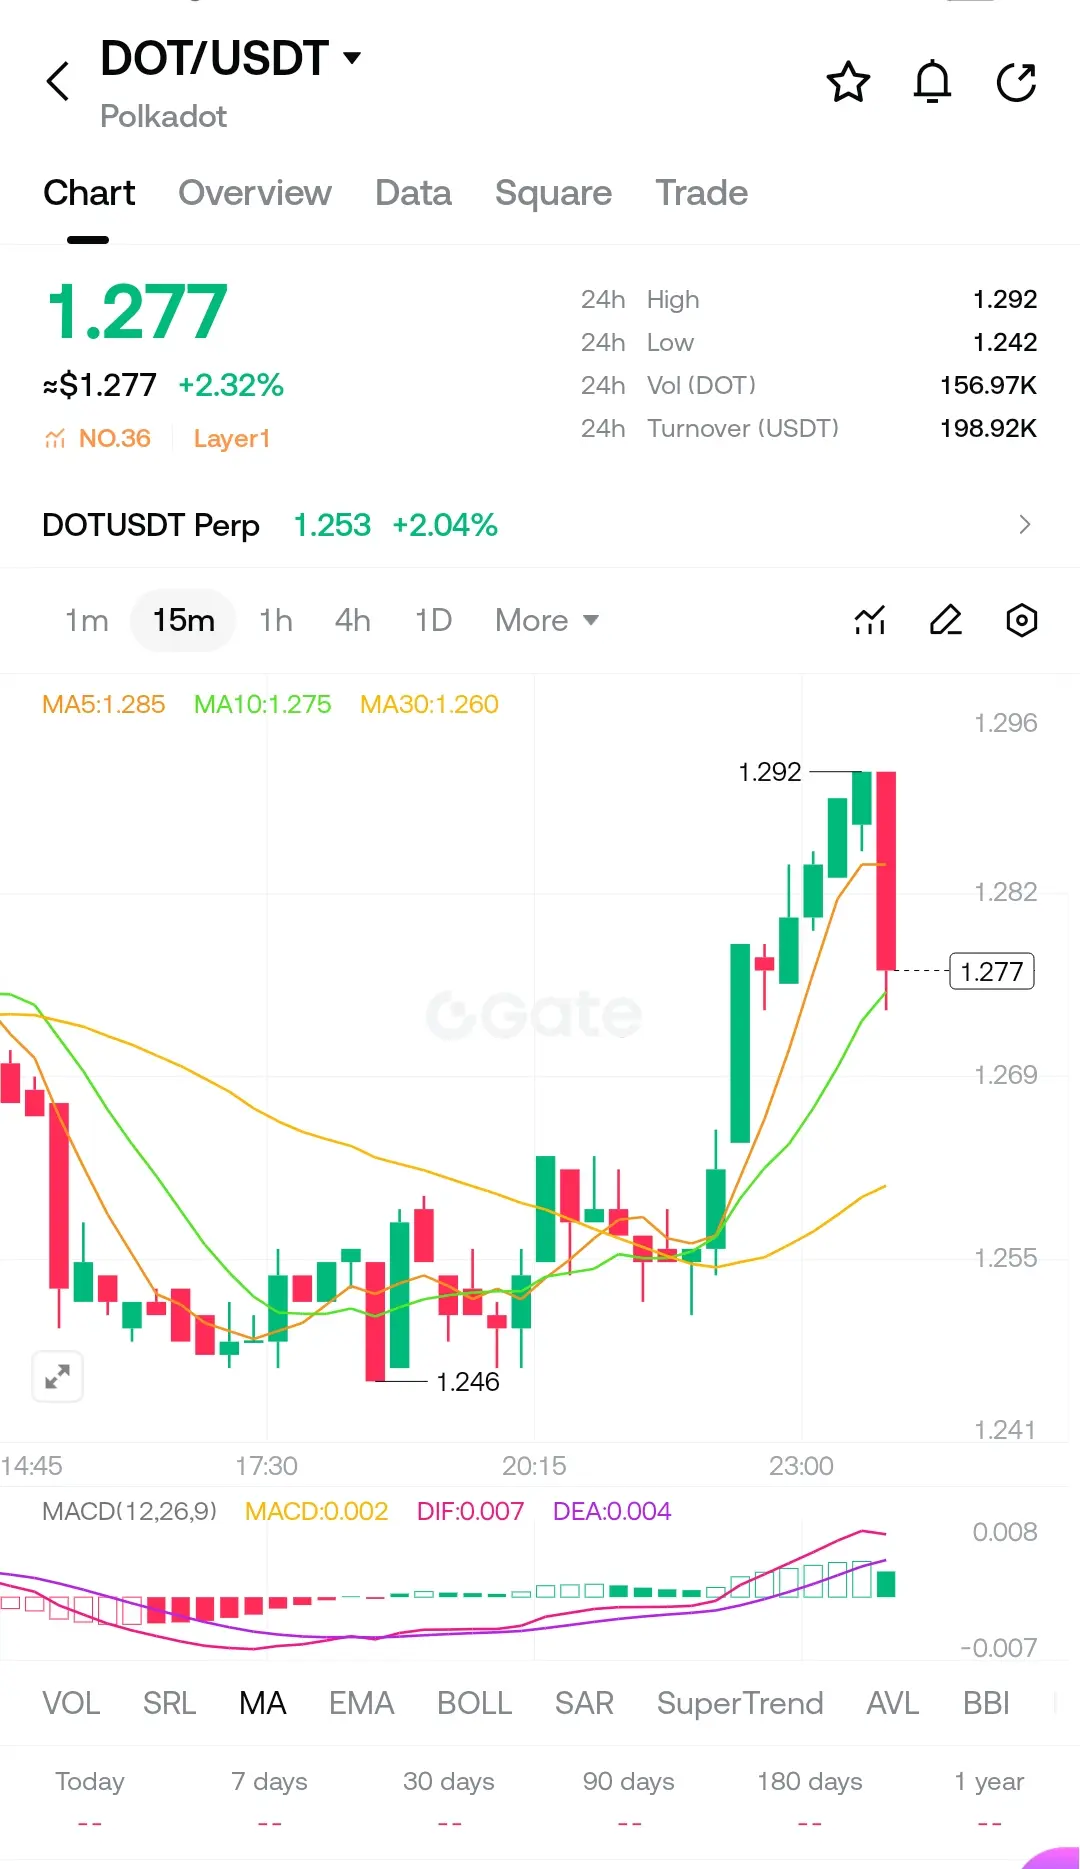This screenshot has width=1080, height=1869.
Task: Open price alert bell icon
Action: [x=932, y=82]
